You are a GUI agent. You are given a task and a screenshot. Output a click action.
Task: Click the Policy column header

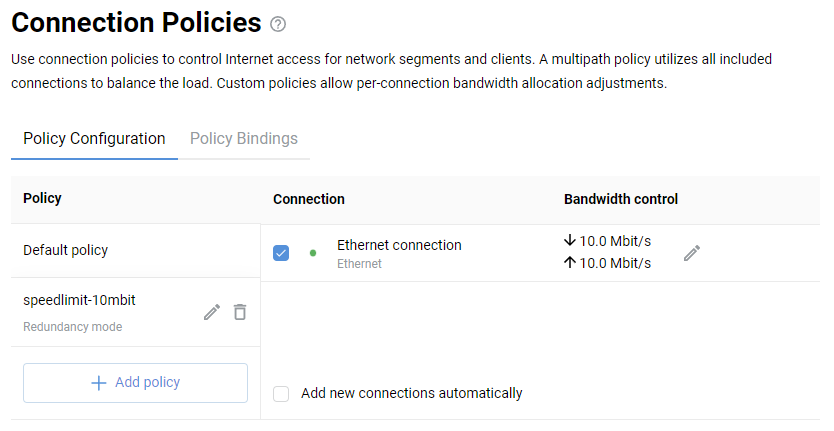point(42,198)
